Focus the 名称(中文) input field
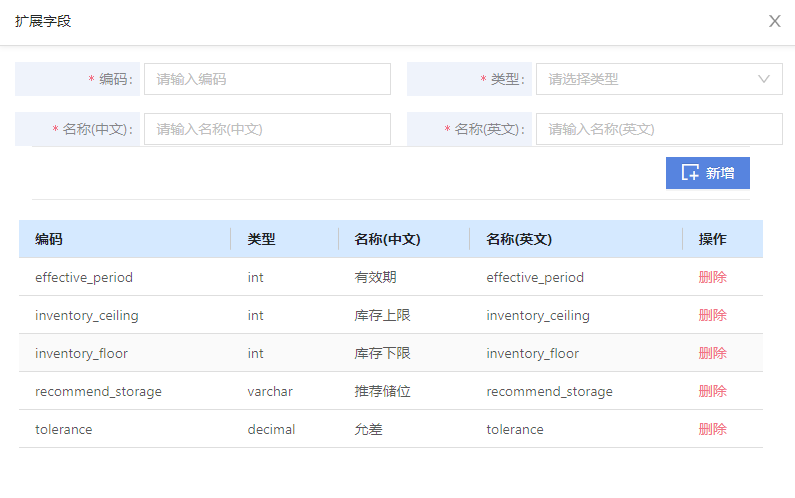Viewport: 795px width, 498px height. coord(267,129)
